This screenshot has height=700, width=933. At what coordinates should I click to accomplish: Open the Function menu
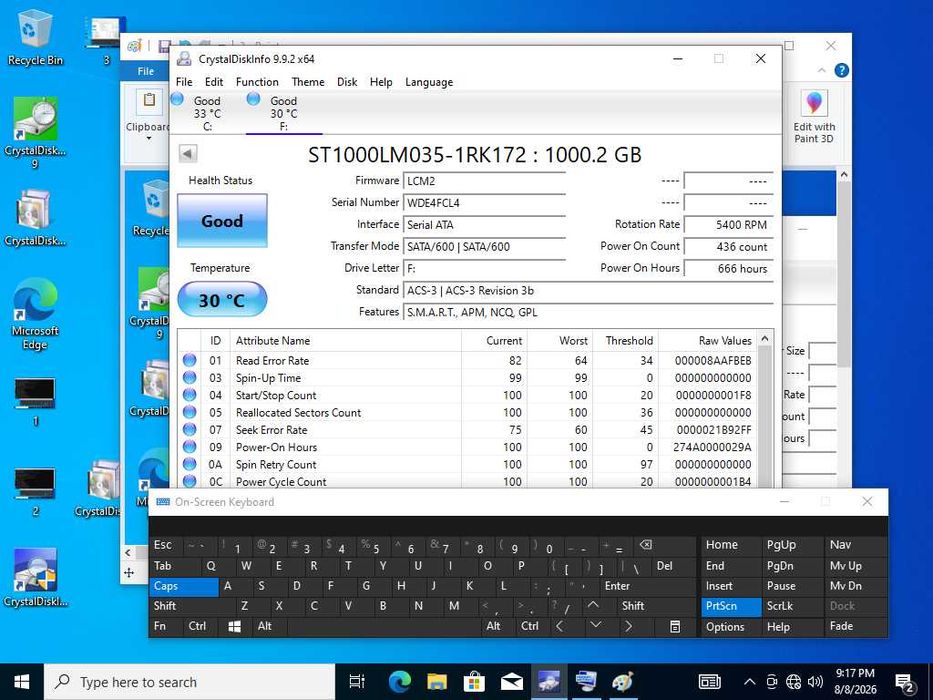click(257, 82)
